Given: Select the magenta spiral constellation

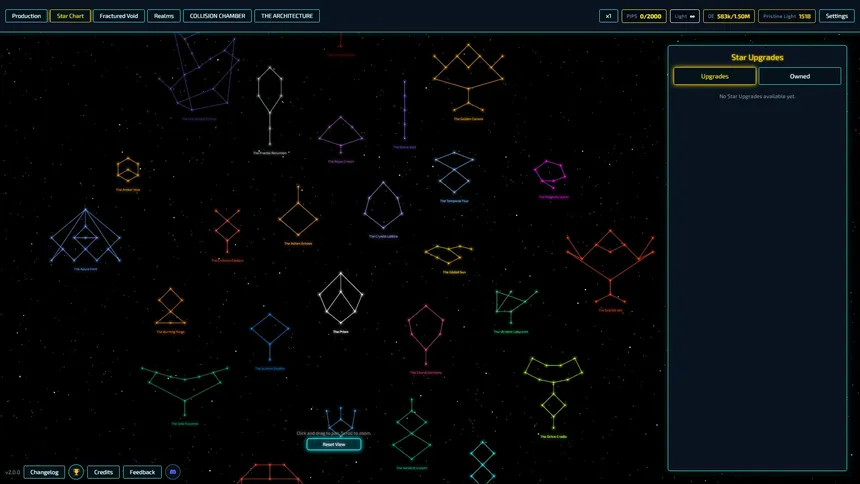Looking at the screenshot, I should pyautogui.click(x=550, y=175).
